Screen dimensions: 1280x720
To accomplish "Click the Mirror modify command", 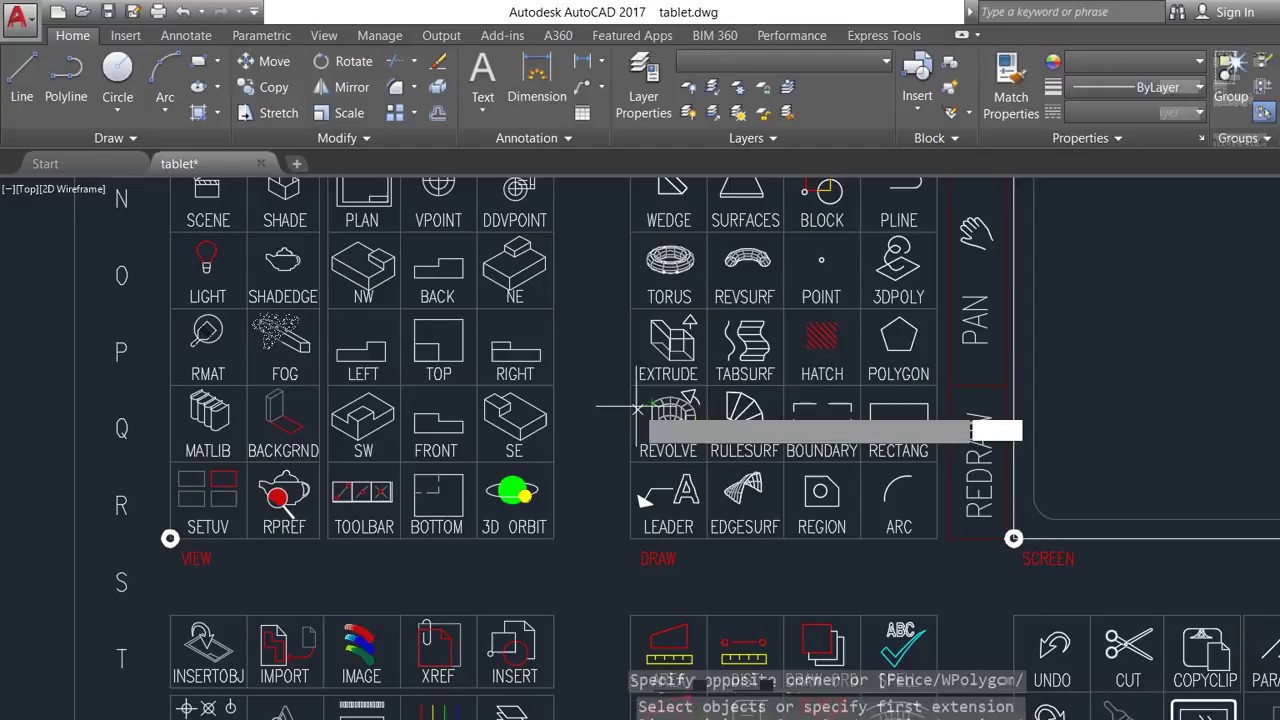I will pyautogui.click(x=341, y=87).
